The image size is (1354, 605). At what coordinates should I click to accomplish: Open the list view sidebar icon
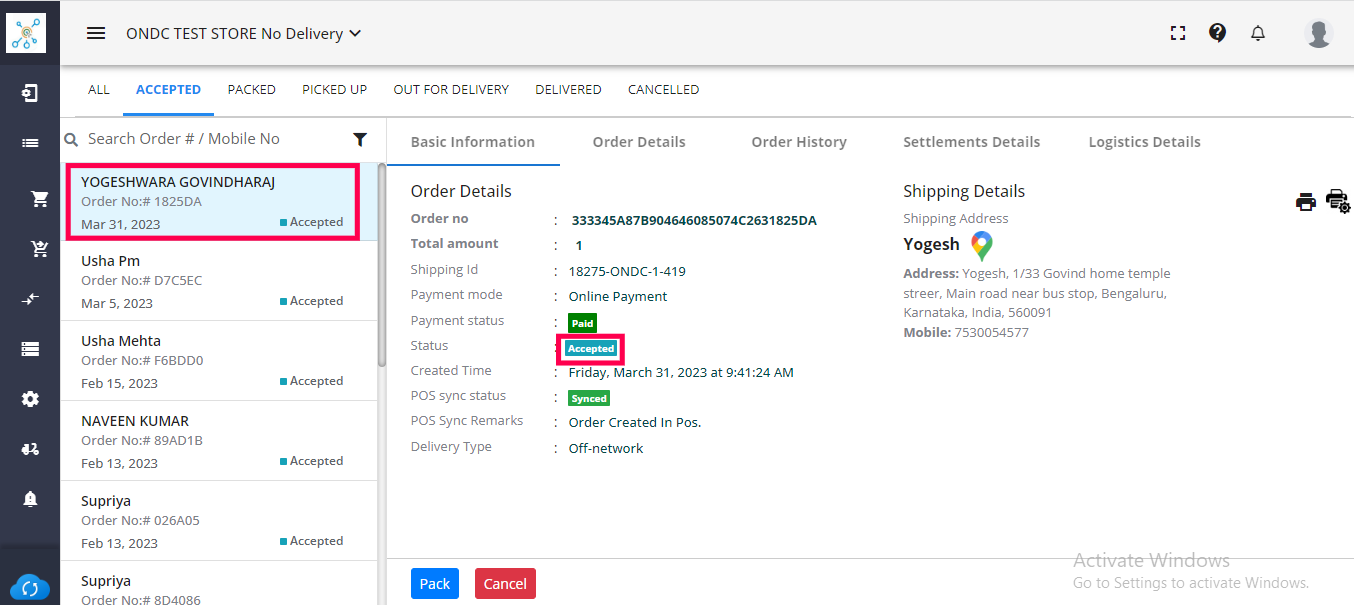30,143
